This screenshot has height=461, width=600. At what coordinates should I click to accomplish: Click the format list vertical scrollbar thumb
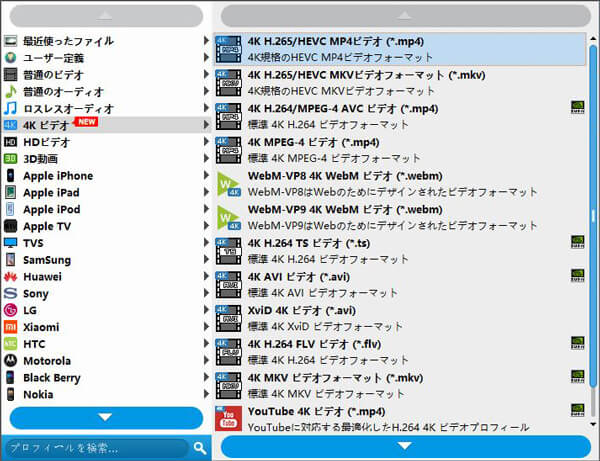[x=593, y=216]
